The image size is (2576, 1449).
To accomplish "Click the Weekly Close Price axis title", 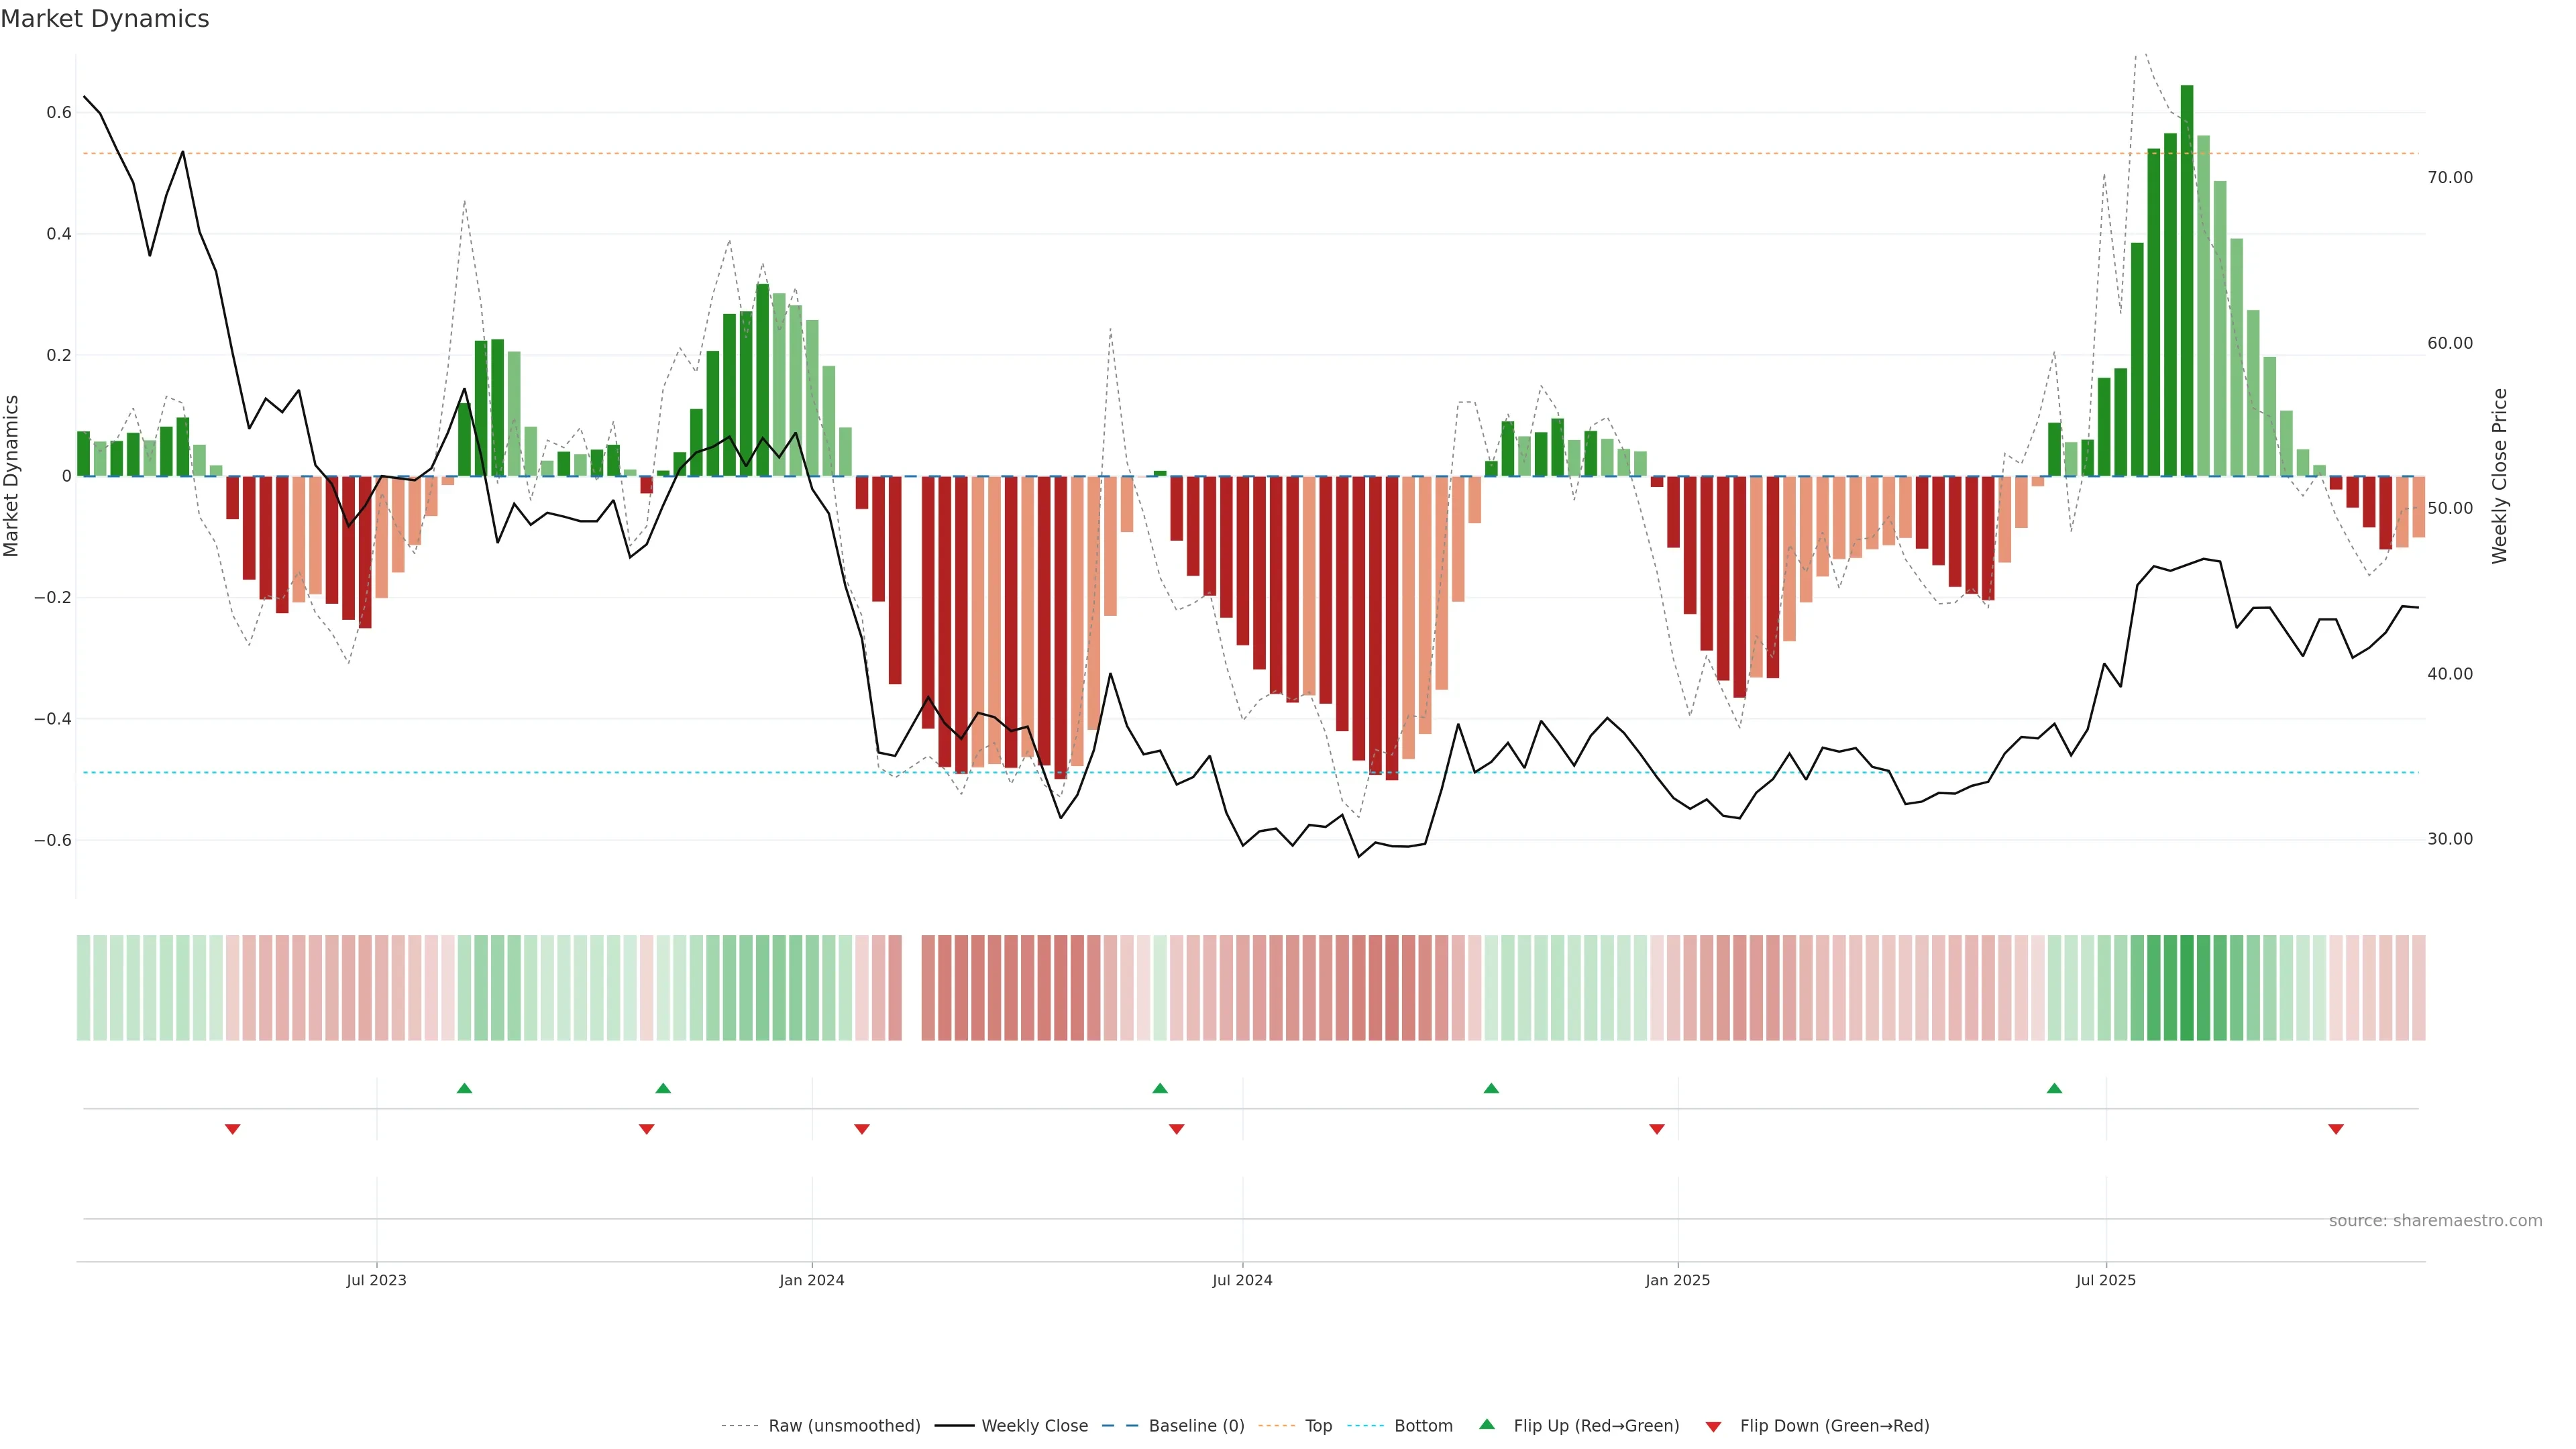I will [x=2500, y=476].
